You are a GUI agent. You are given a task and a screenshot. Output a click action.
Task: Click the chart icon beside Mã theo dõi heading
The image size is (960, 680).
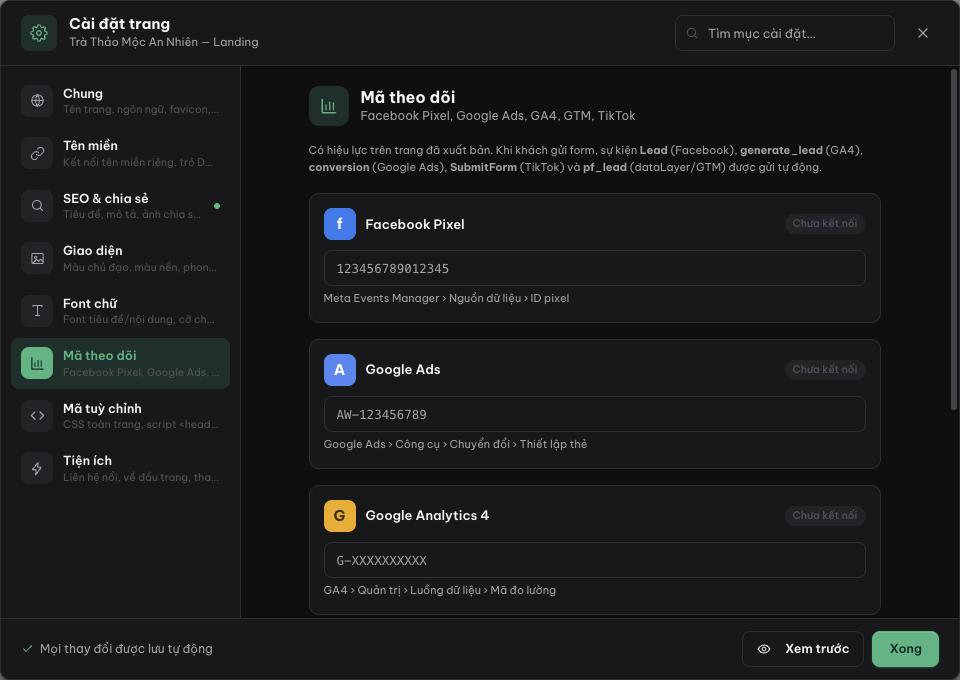pyautogui.click(x=329, y=106)
